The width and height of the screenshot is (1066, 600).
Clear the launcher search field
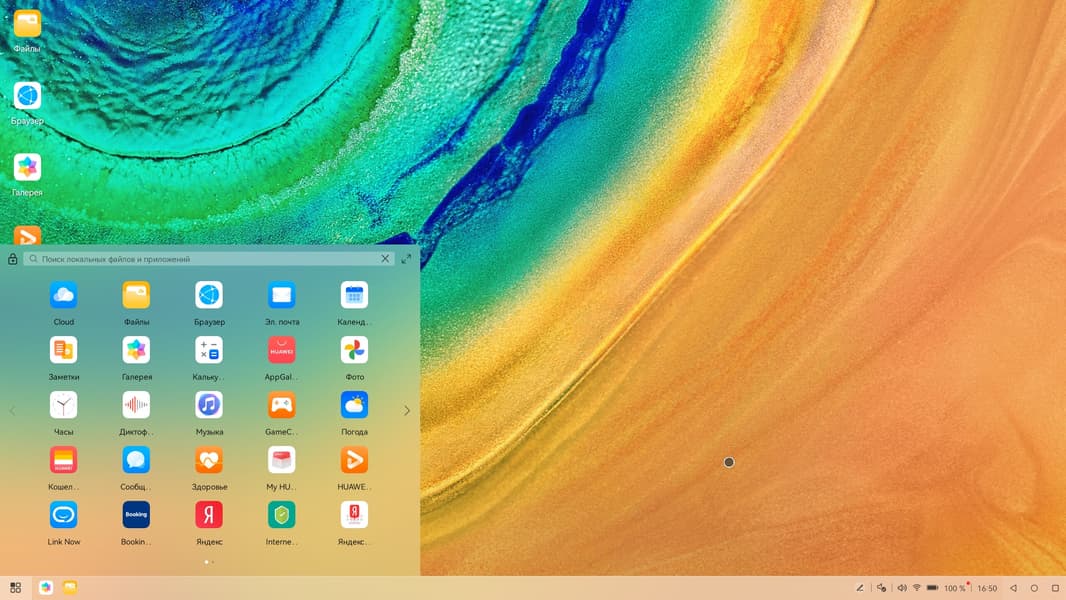[385, 259]
